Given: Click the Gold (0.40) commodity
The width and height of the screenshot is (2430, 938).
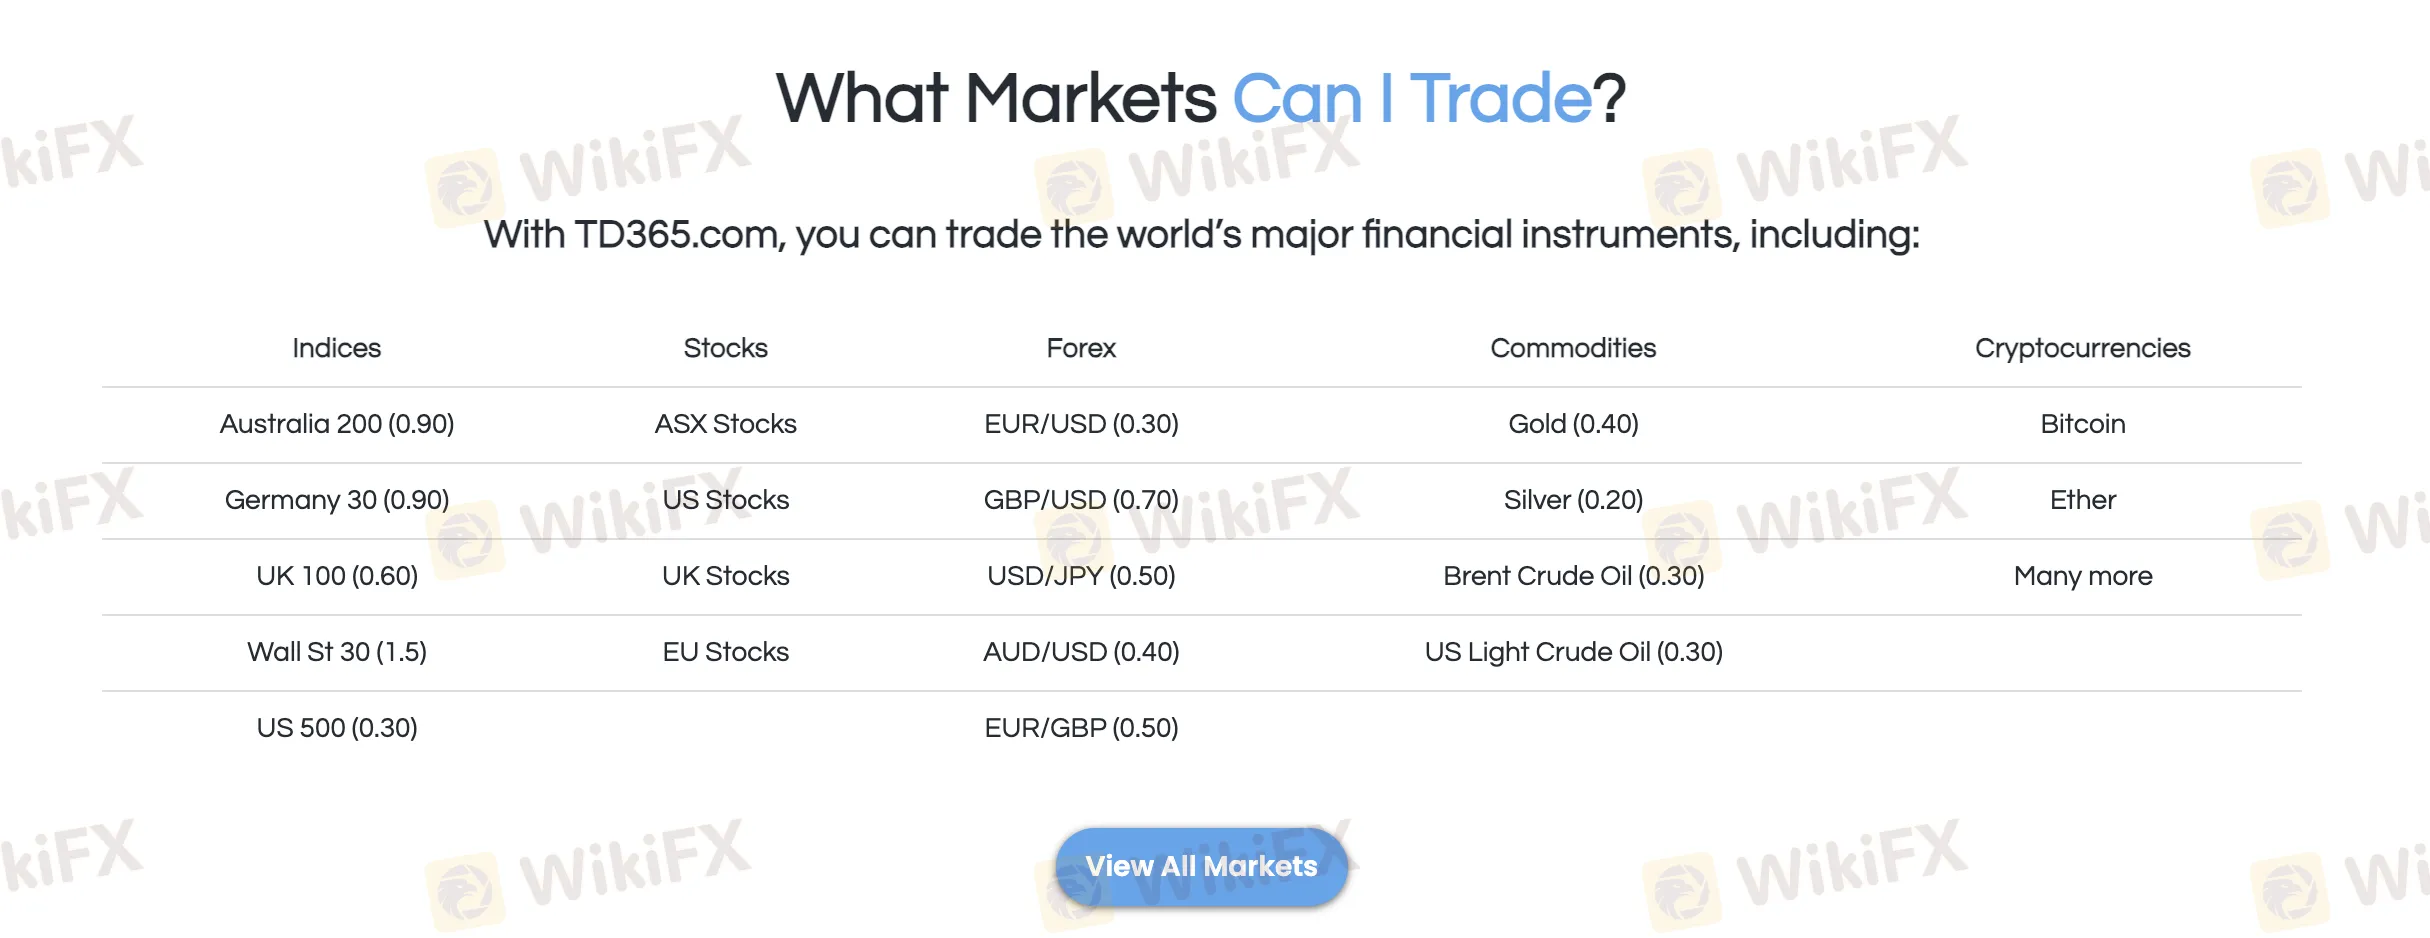Looking at the screenshot, I should click(1572, 424).
